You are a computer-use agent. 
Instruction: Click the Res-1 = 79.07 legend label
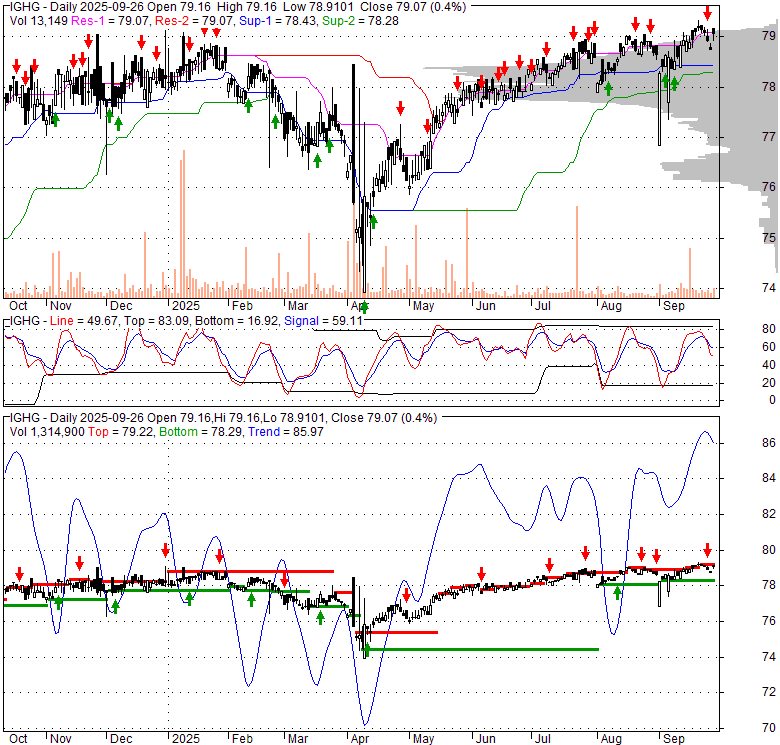[x=111, y=21]
